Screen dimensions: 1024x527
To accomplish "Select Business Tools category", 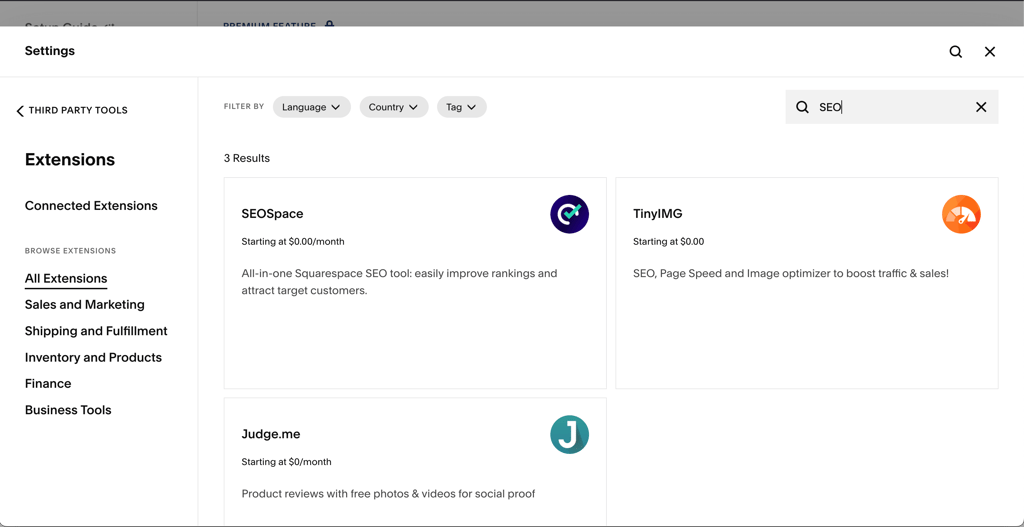I will click(68, 410).
